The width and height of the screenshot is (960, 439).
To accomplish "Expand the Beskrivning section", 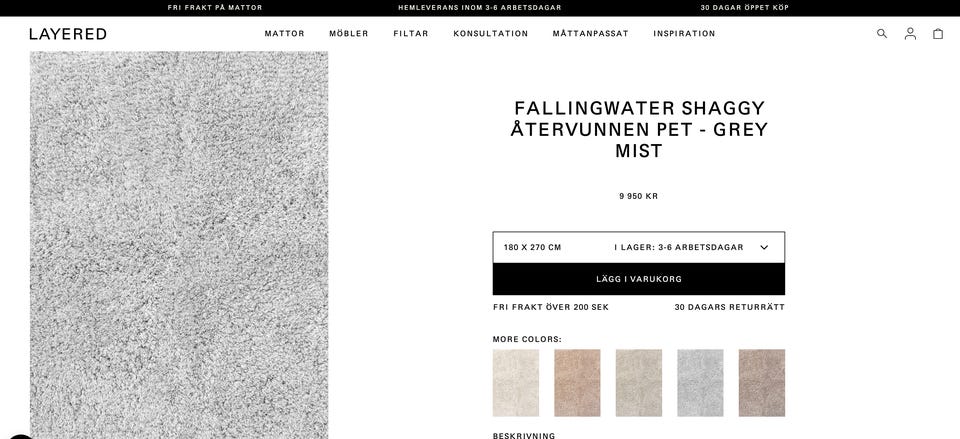I will (x=524, y=436).
